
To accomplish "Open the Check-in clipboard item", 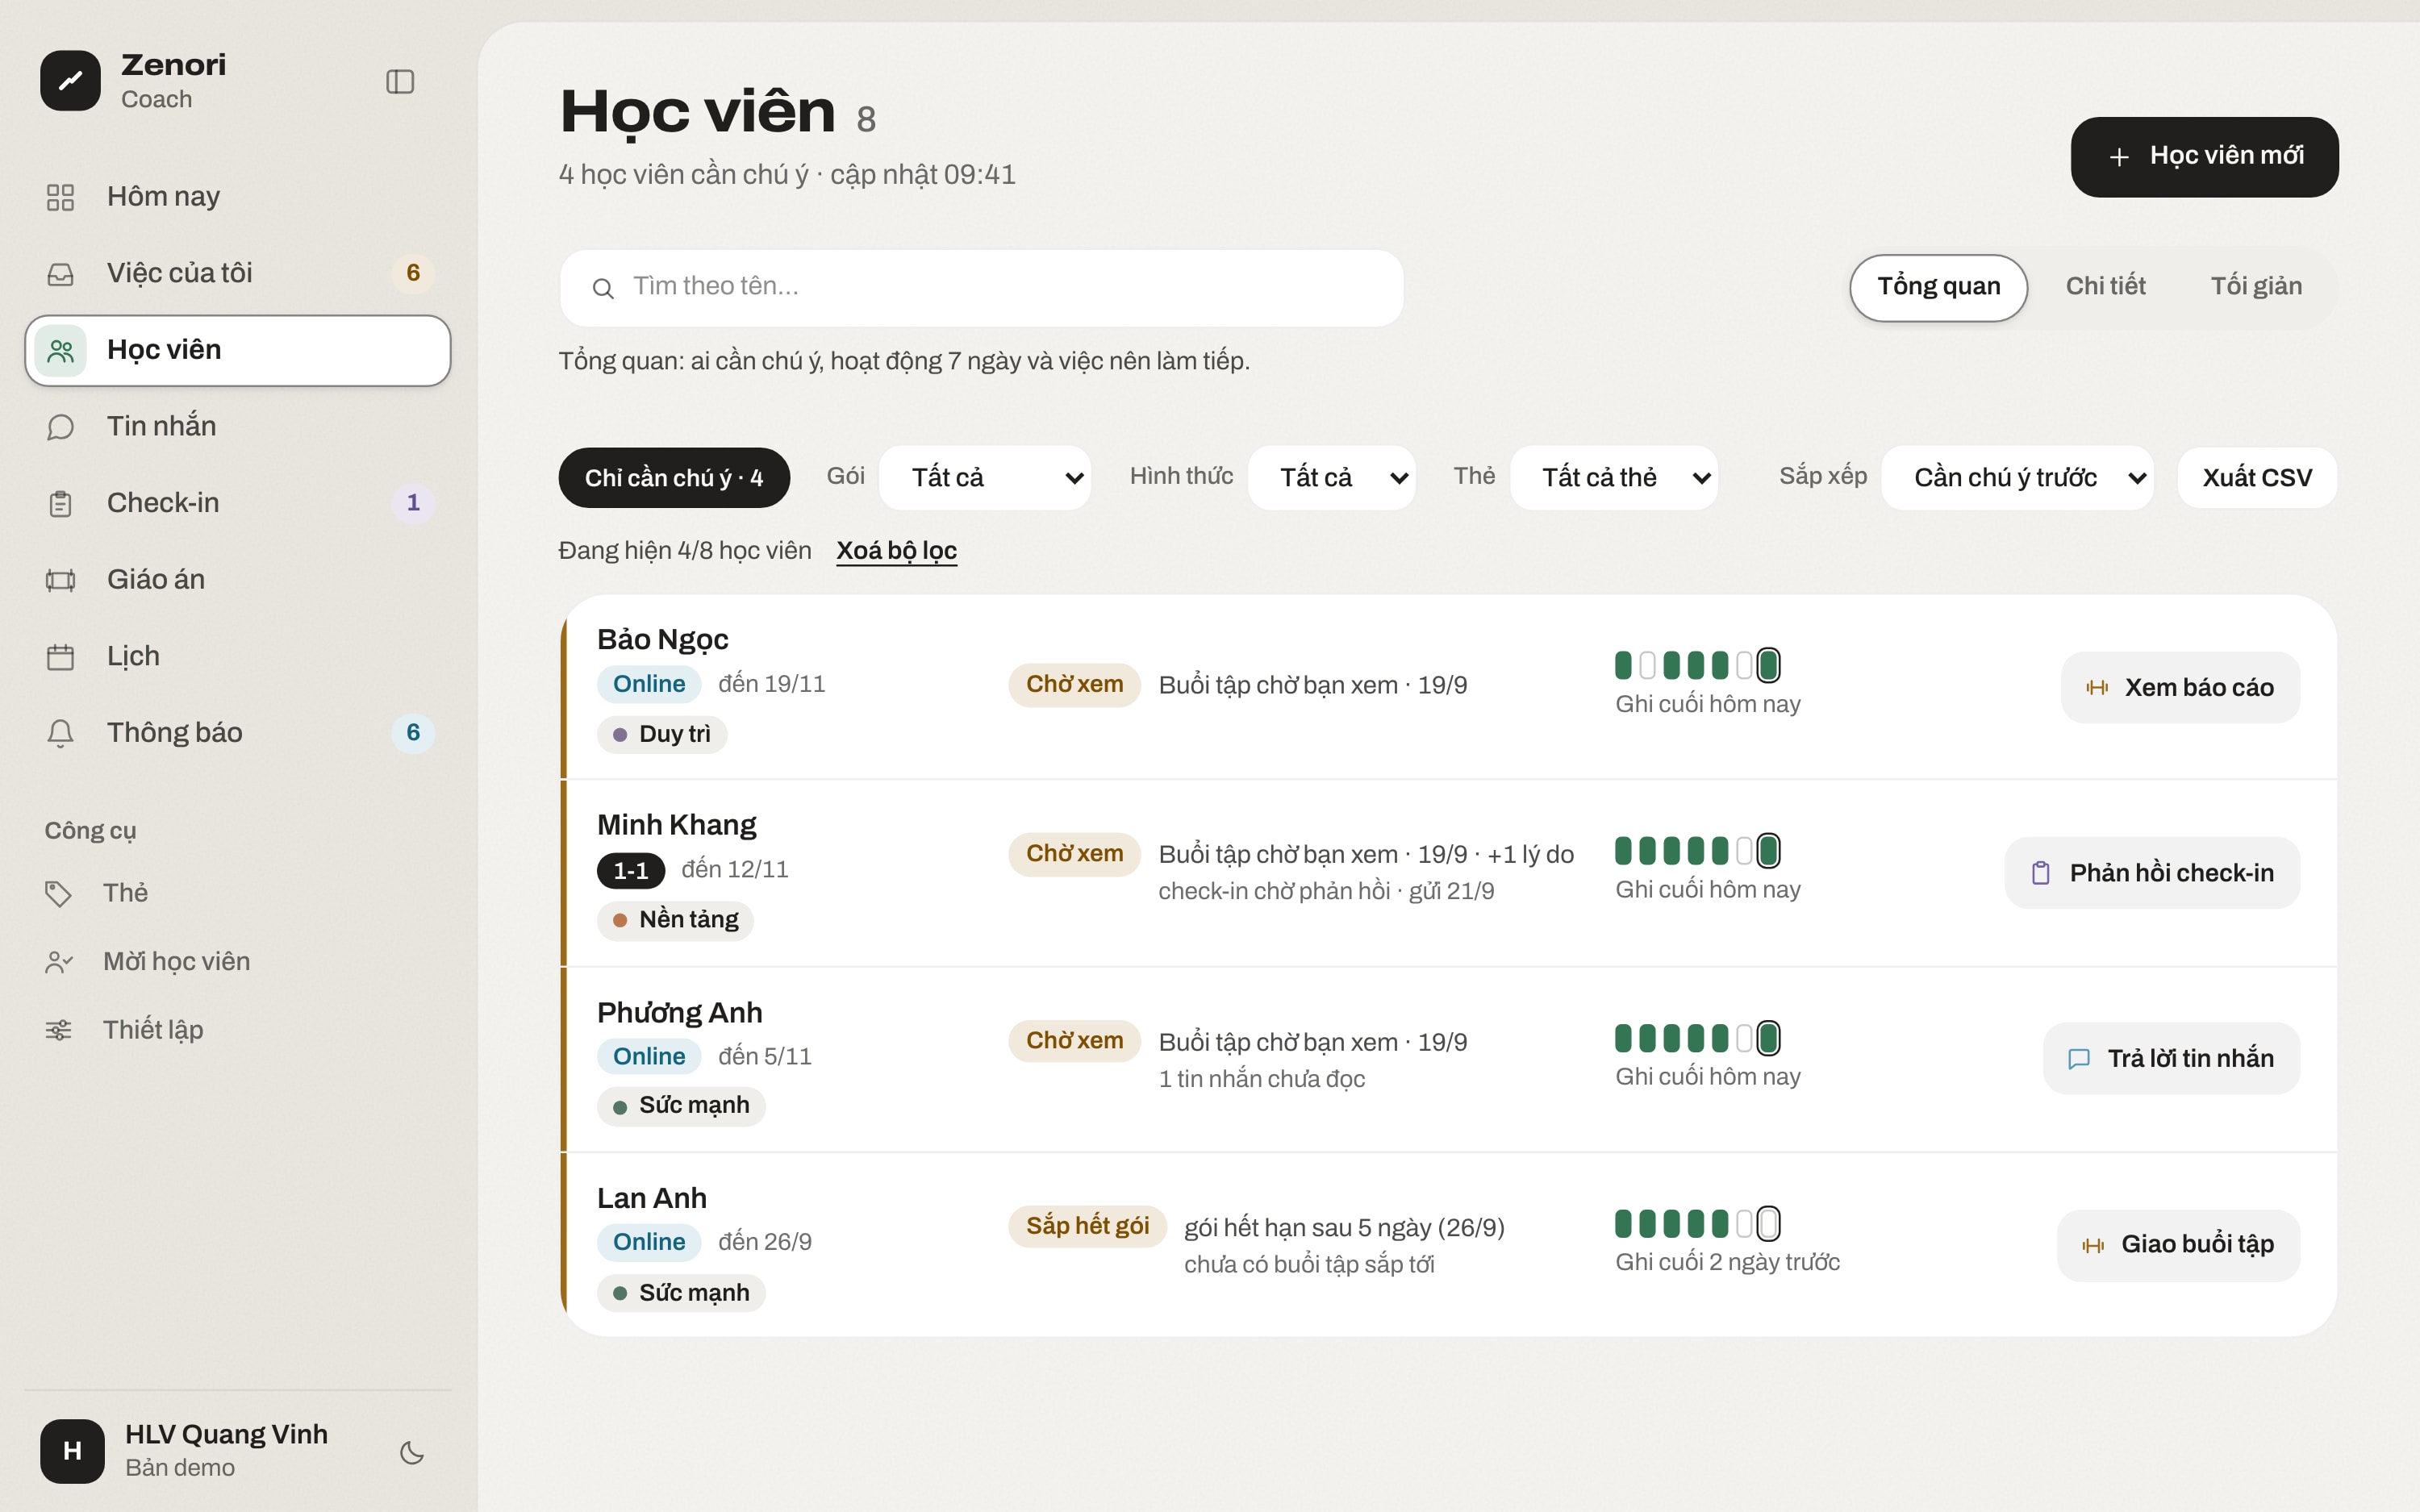I will [x=238, y=503].
